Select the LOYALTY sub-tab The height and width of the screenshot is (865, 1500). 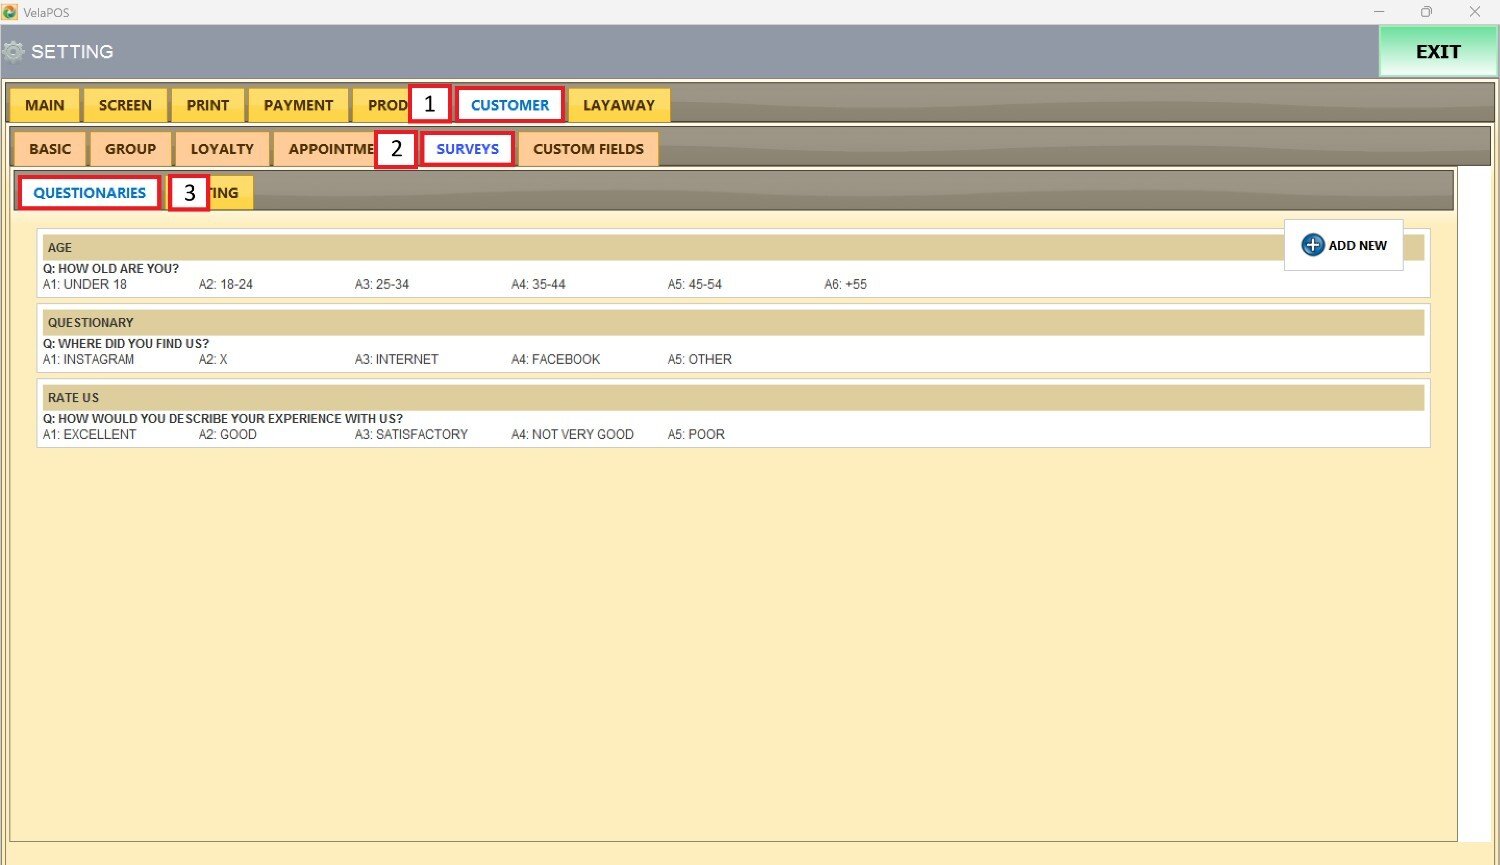222,149
